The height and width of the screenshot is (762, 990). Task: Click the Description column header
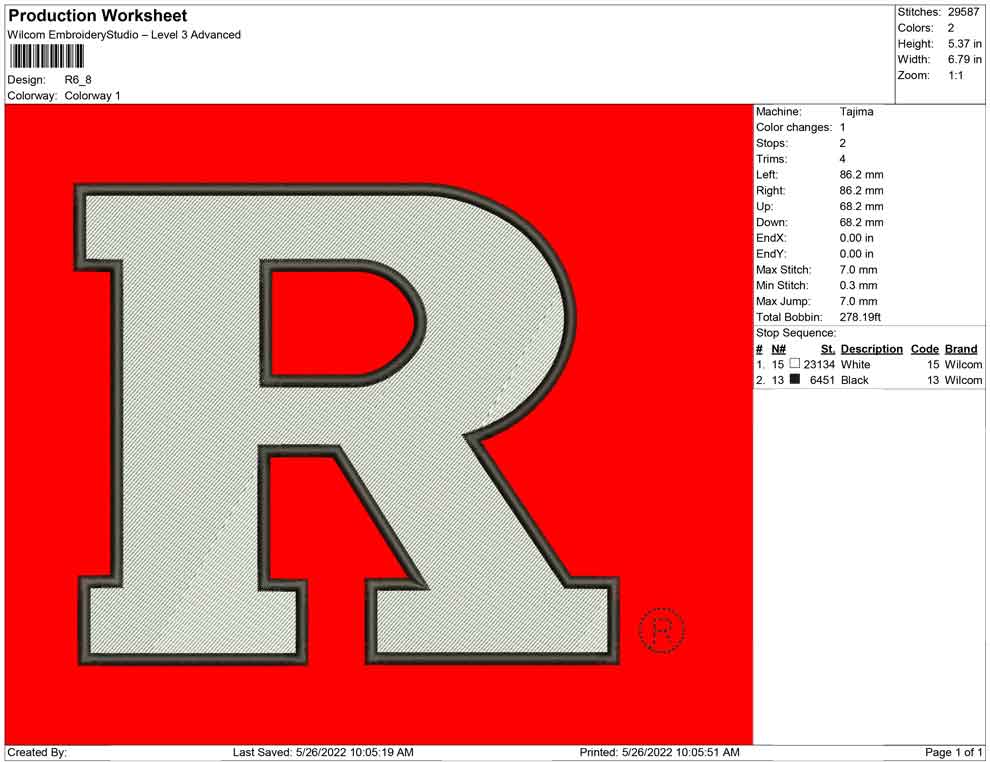pyautogui.click(x=871, y=349)
